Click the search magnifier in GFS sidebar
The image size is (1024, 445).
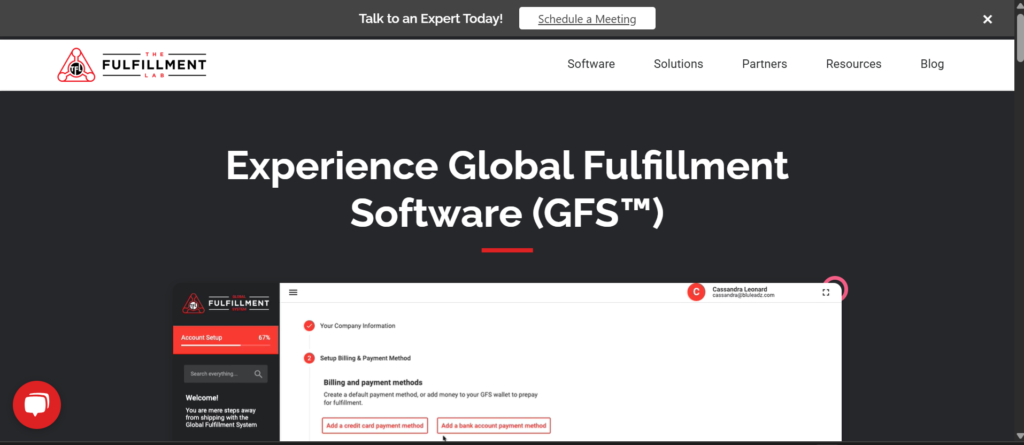(259, 374)
